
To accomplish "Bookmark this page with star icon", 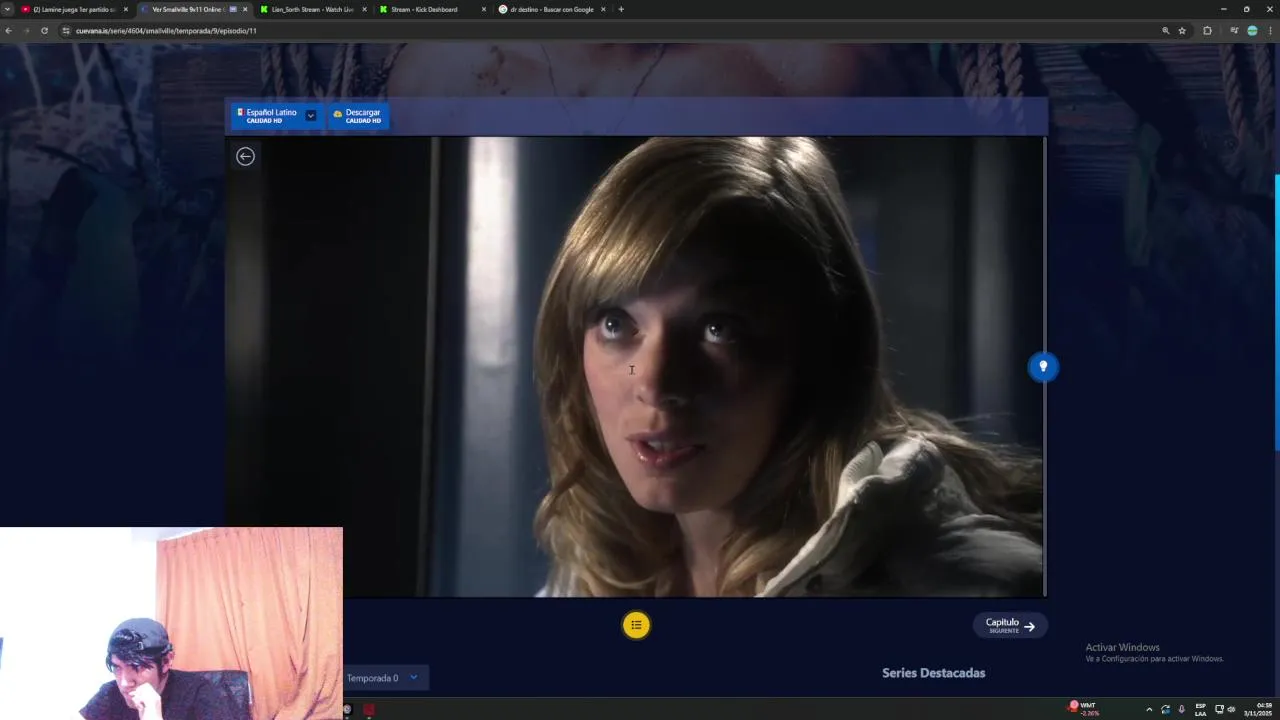I will 1182,30.
